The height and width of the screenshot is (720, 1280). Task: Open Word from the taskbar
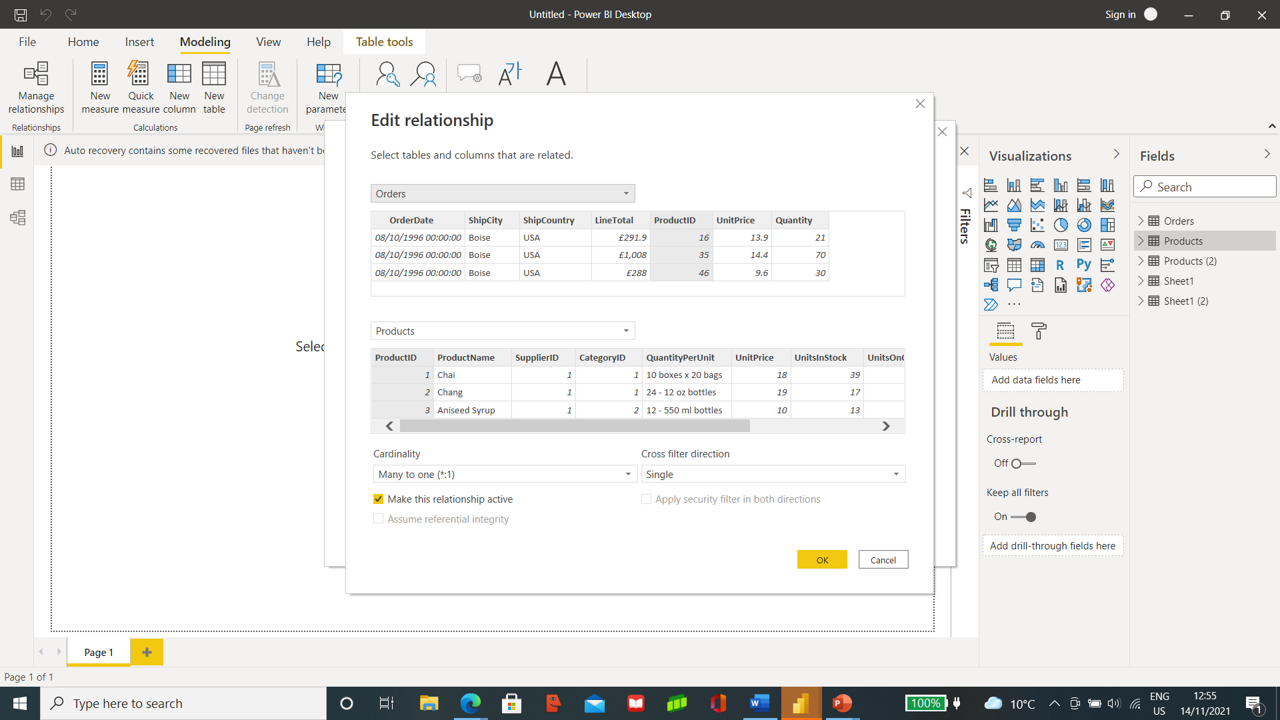point(759,703)
